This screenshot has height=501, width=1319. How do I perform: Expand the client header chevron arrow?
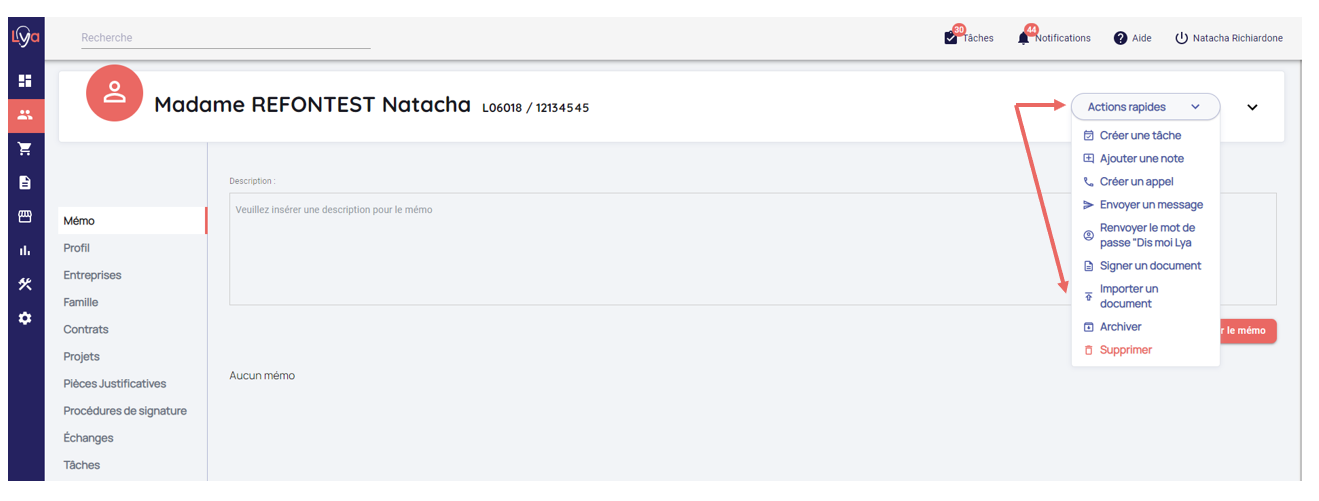(x=1252, y=107)
